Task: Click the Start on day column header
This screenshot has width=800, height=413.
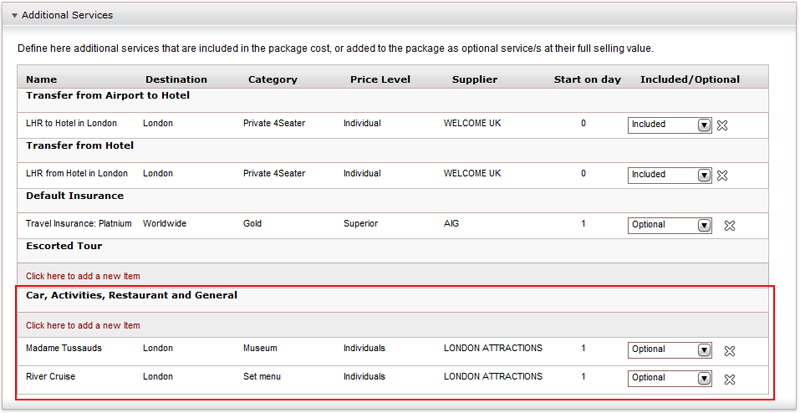Action: click(x=587, y=80)
